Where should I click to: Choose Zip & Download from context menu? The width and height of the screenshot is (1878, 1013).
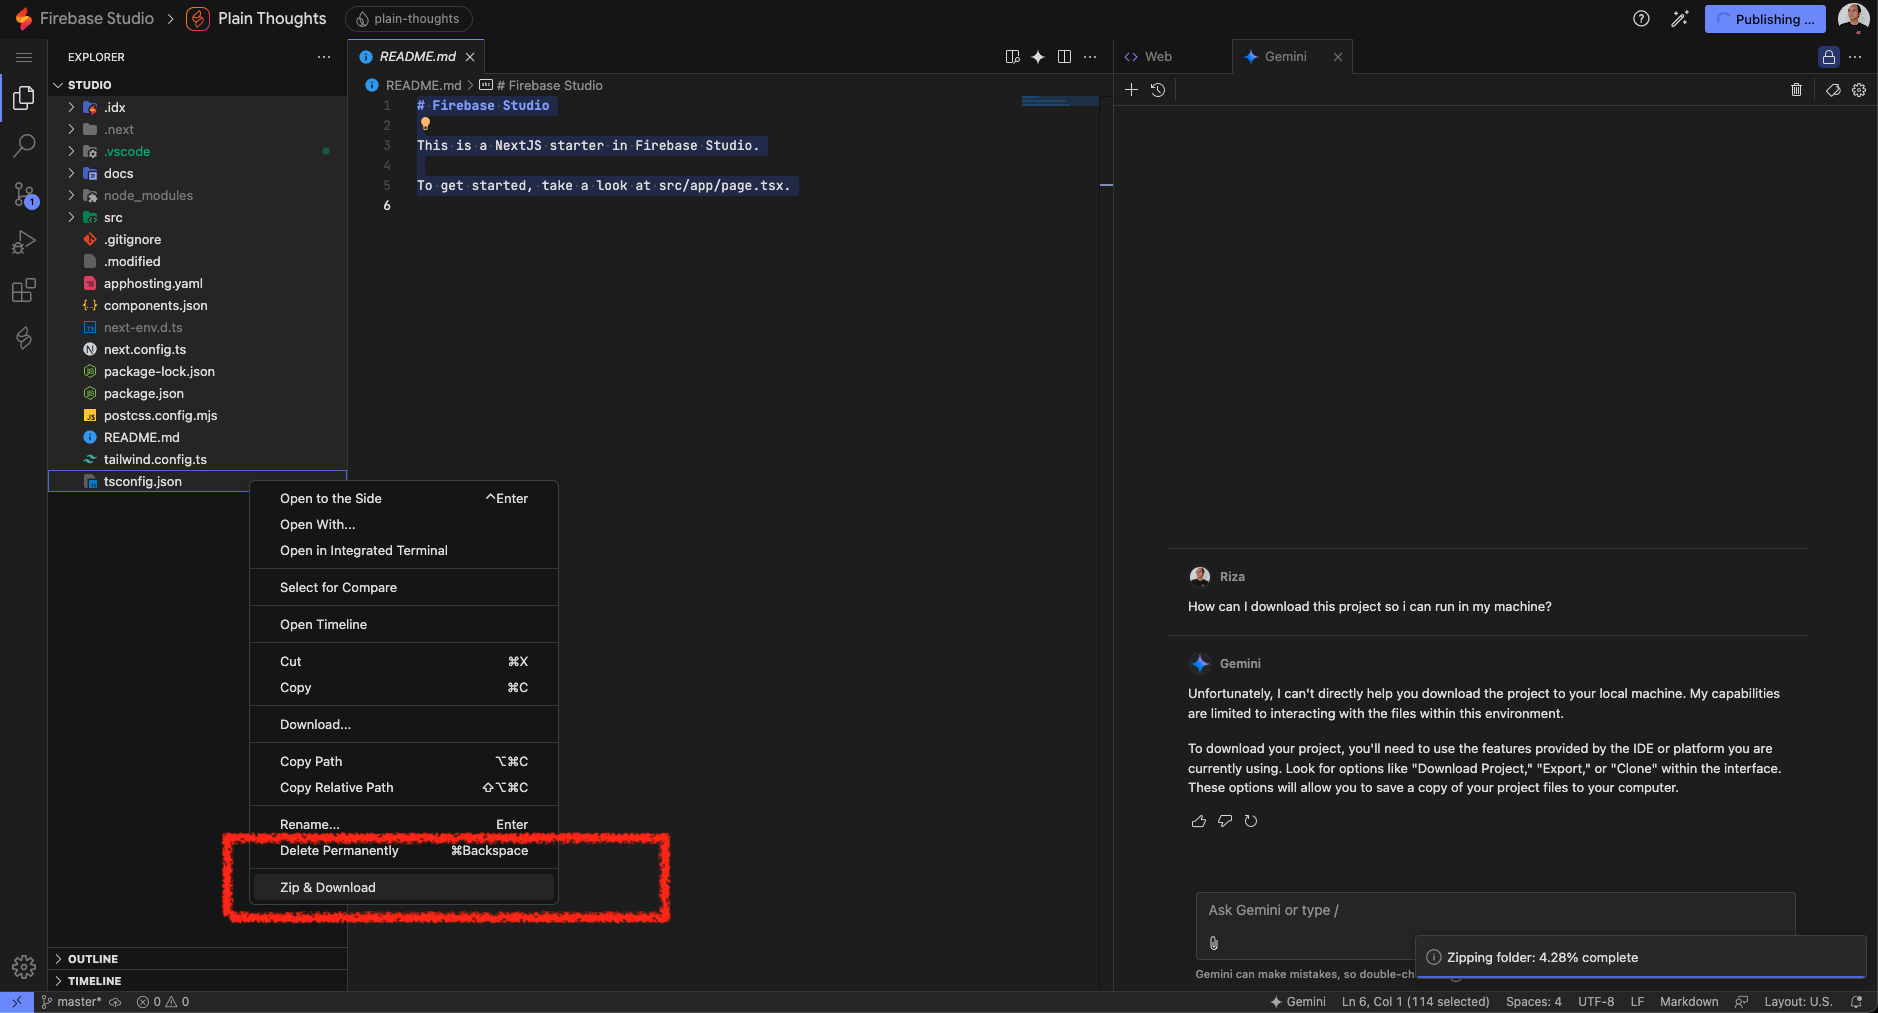(404, 887)
